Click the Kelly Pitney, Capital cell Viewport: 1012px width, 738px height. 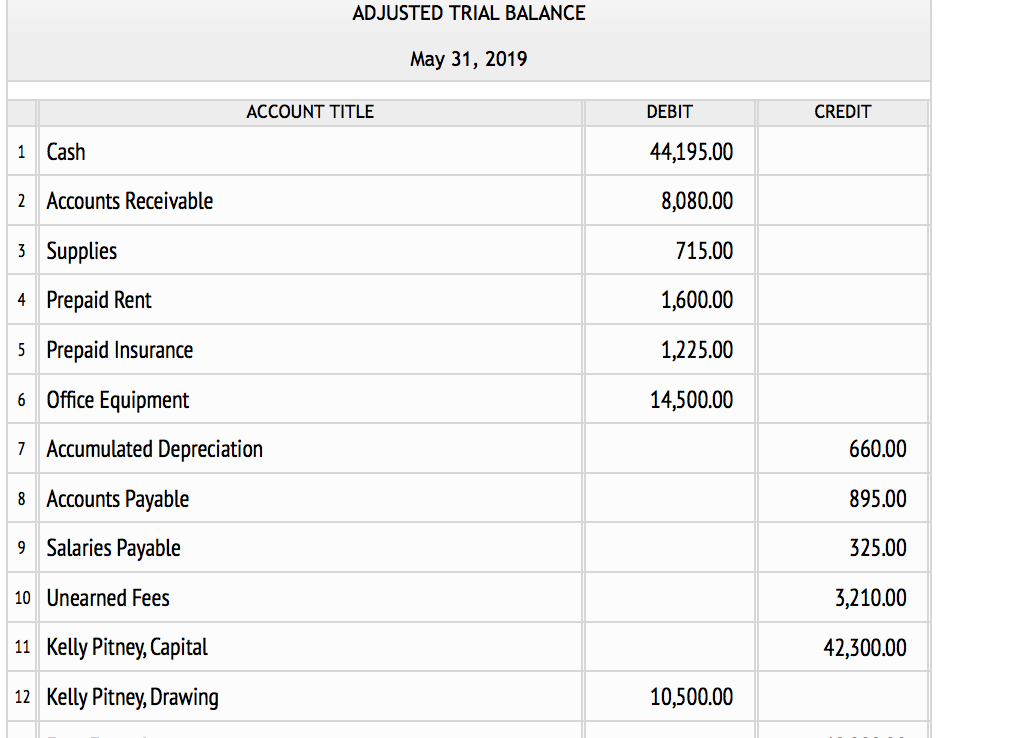126,647
